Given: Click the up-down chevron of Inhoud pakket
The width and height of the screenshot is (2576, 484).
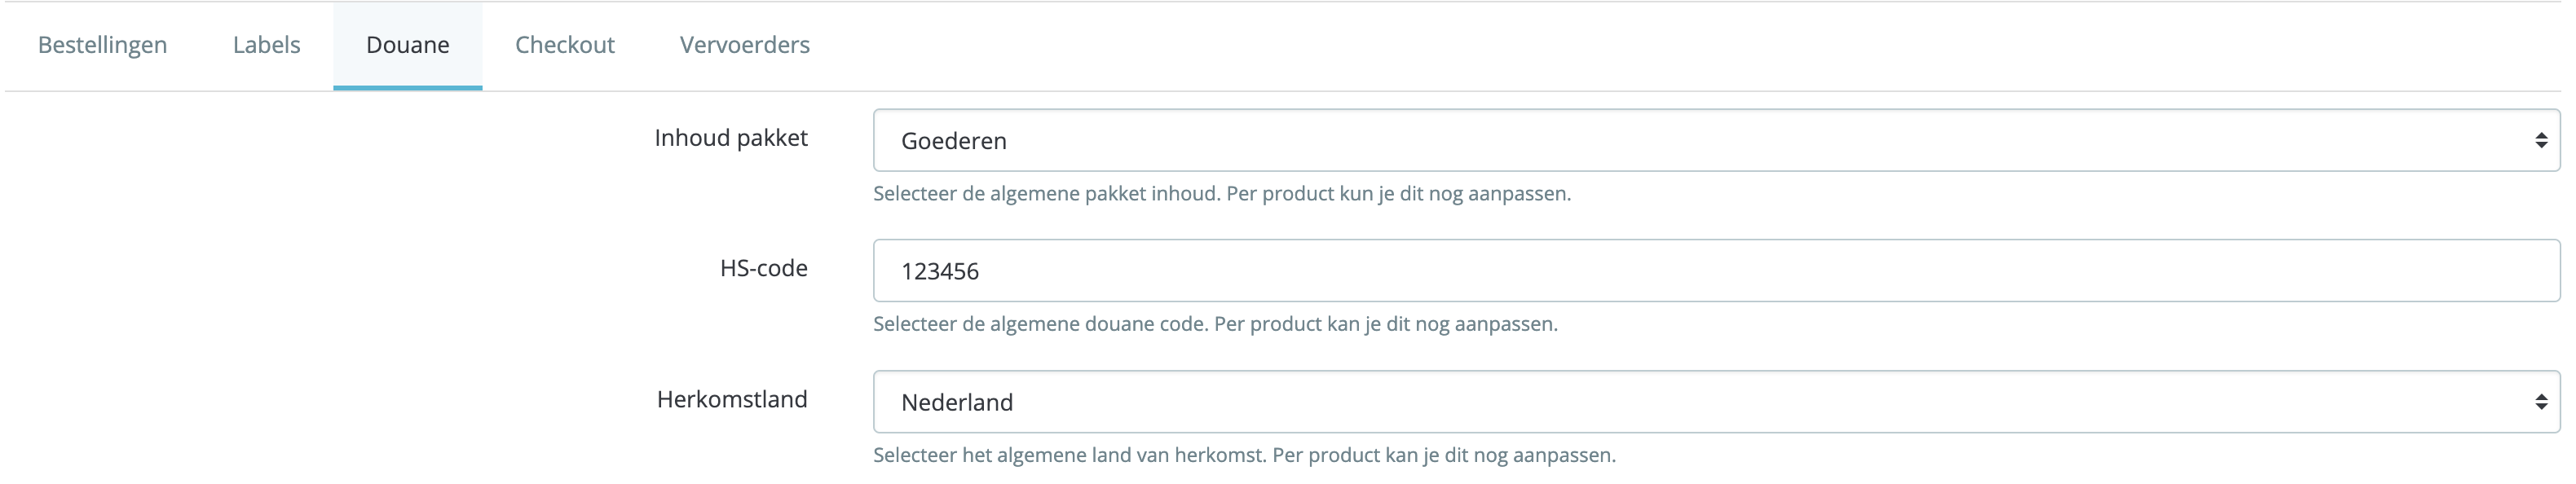Looking at the screenshot, I should coord(2540,140).
